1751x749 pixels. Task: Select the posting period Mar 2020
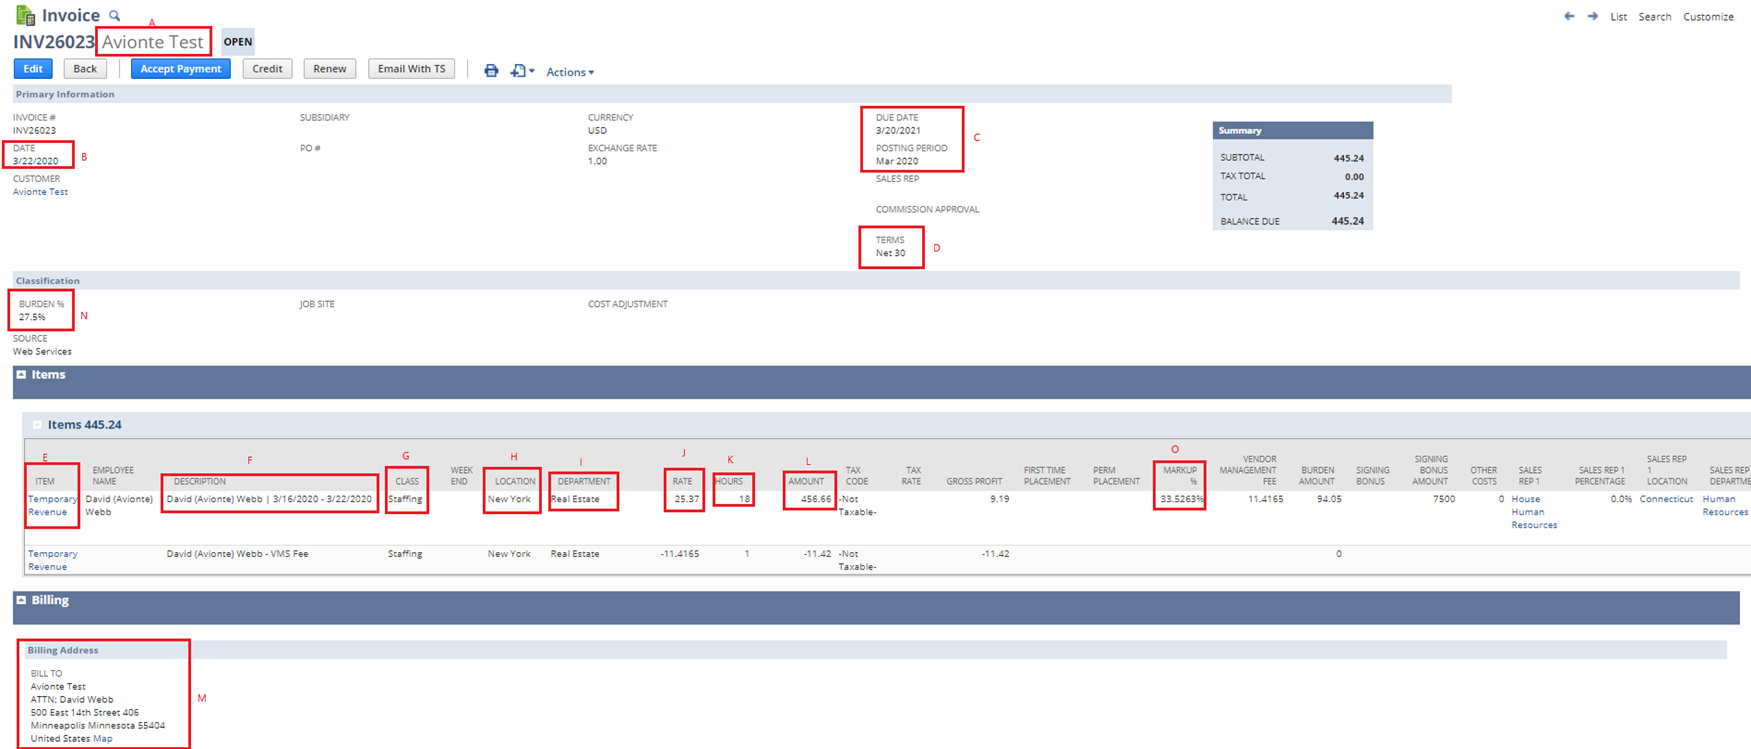(897, 161)
